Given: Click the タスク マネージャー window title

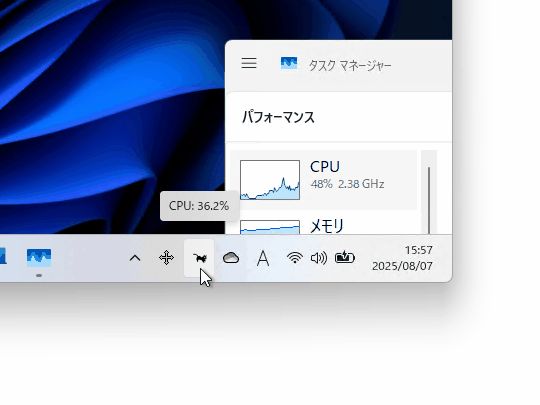Looking at the screenshot, I should click(350, 65).
